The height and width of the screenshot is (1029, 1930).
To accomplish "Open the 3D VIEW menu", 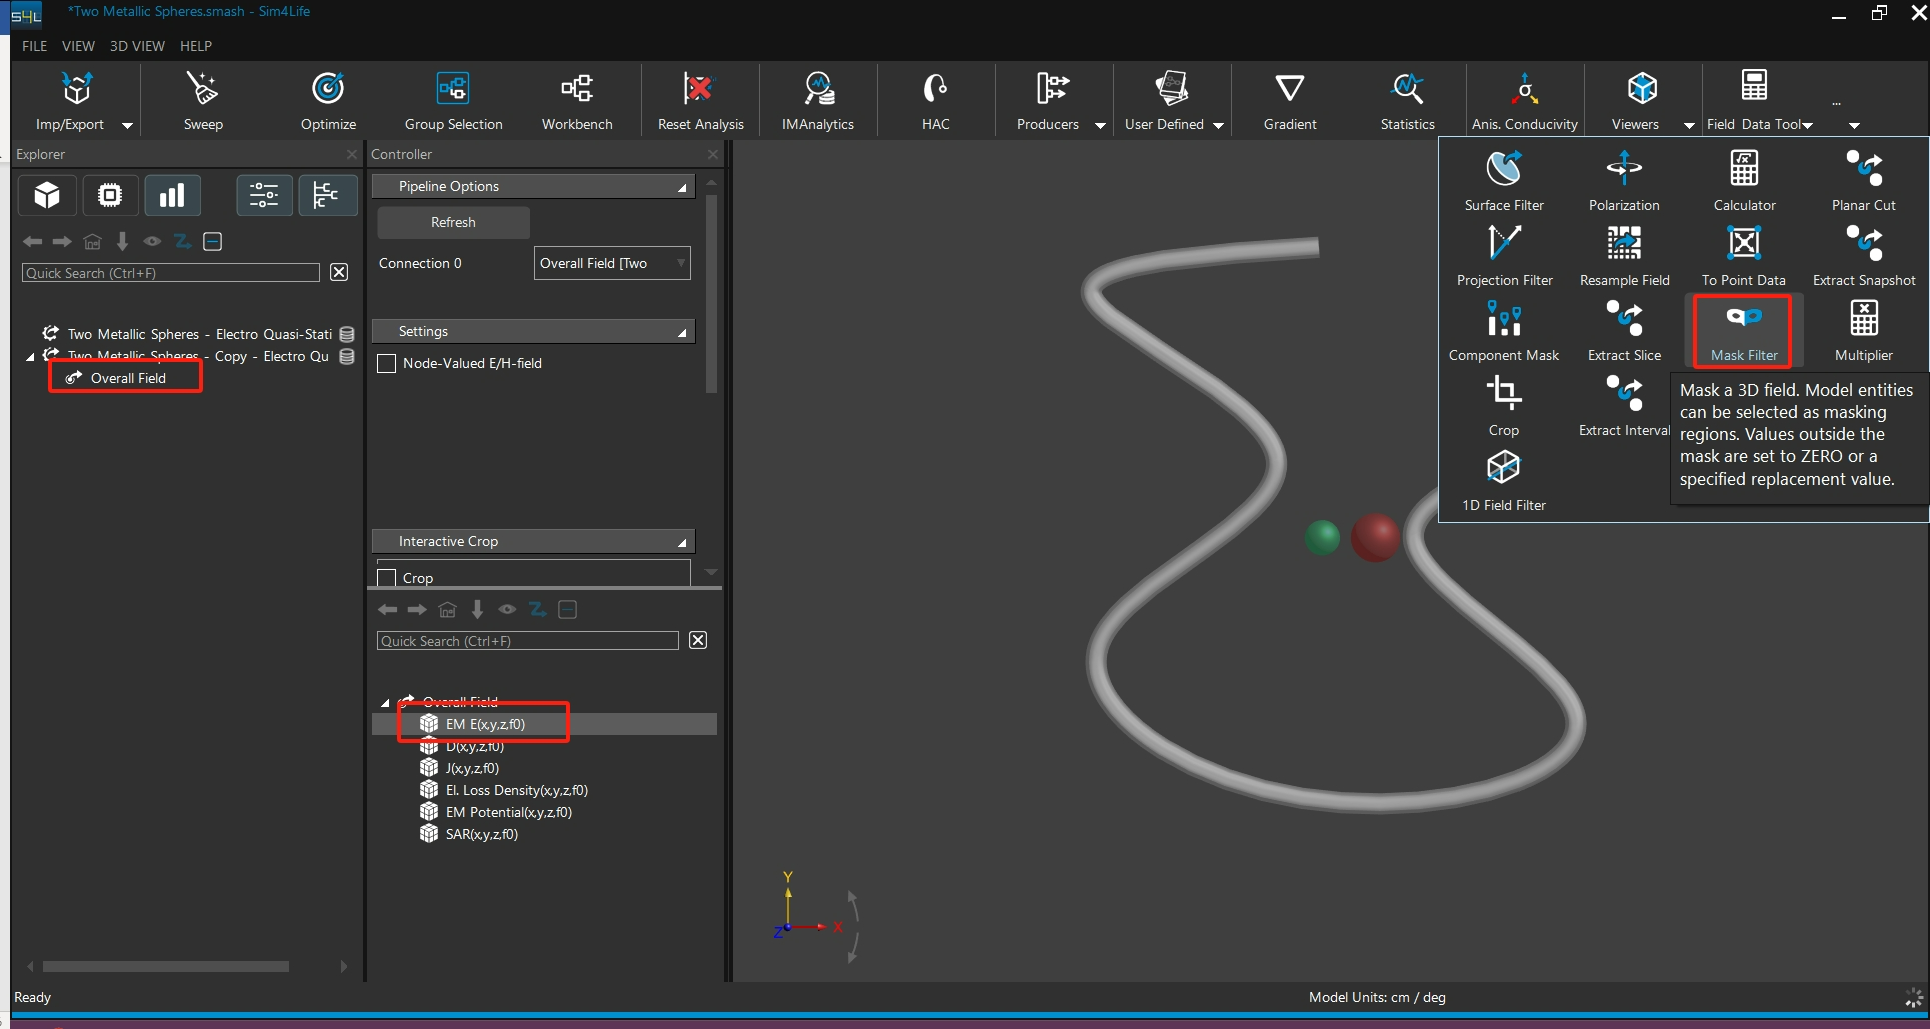I will tap(137, 46).
